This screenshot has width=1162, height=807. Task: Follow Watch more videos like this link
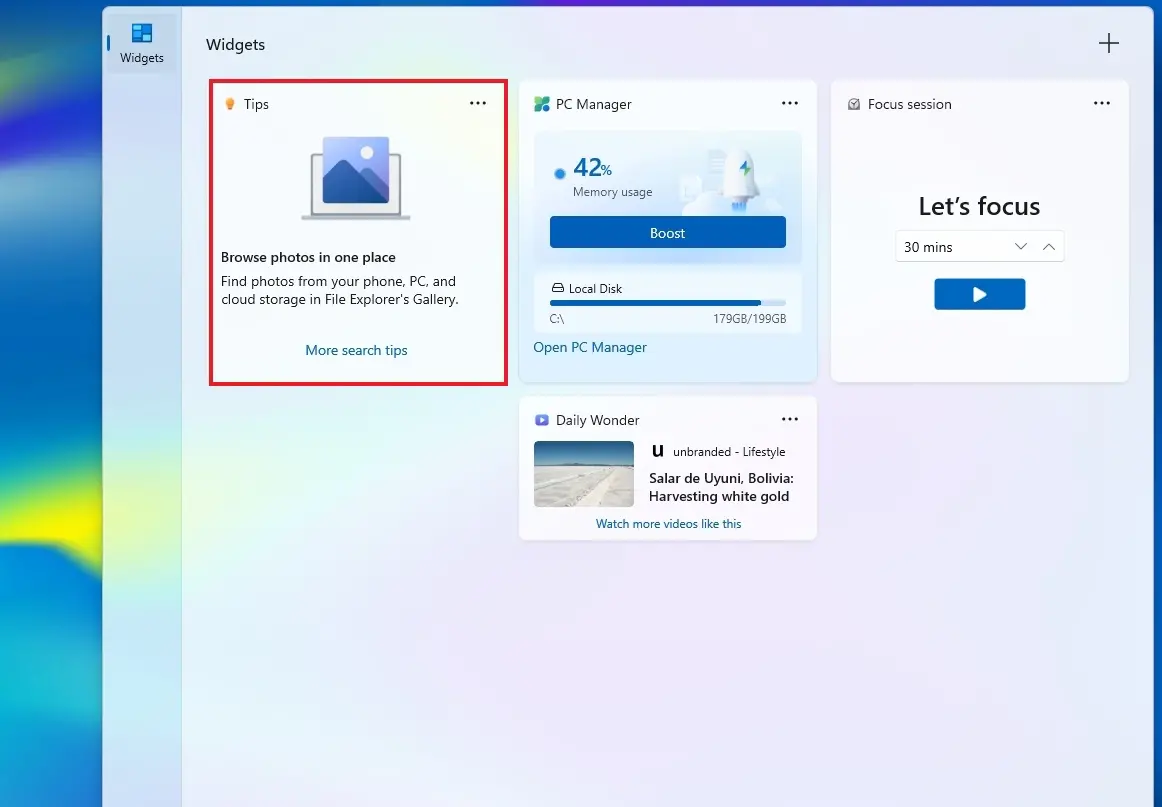[668, 523]
